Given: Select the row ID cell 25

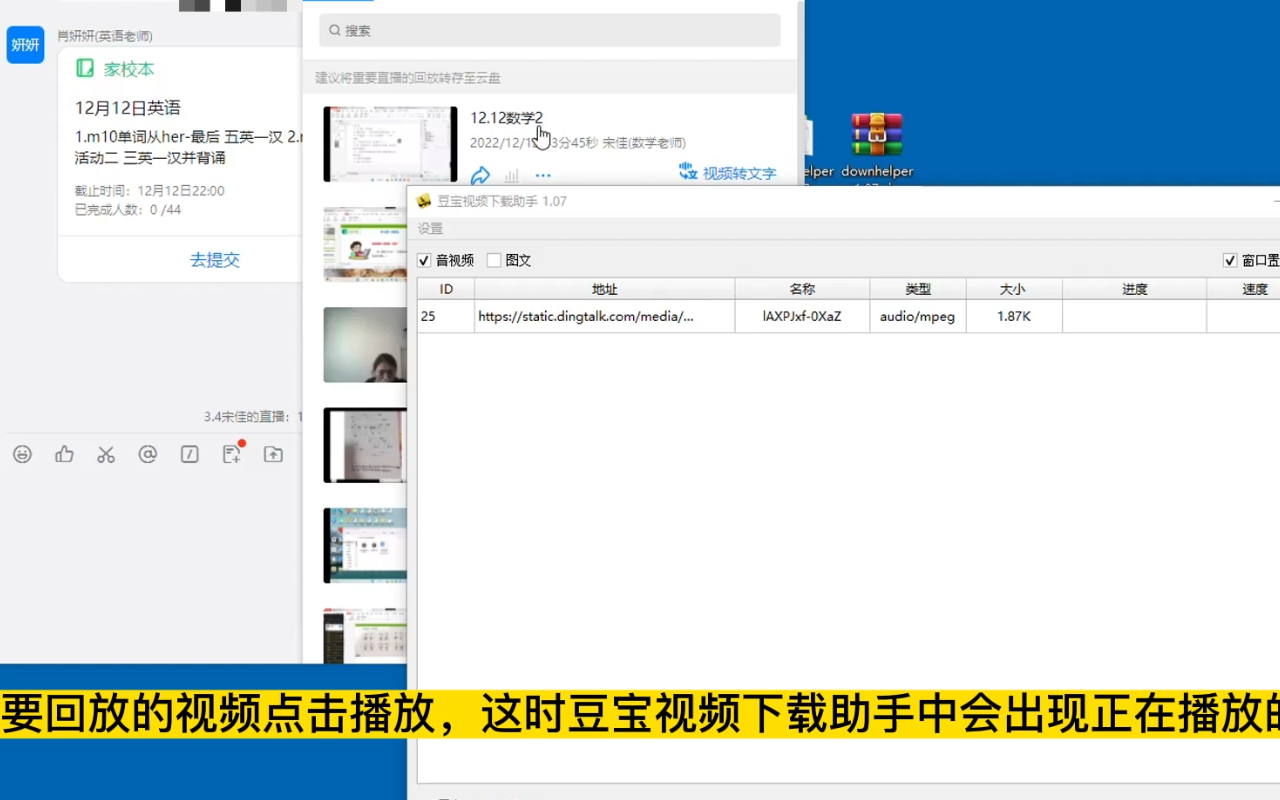Looking at the screenshot, I should pos(446,316).
